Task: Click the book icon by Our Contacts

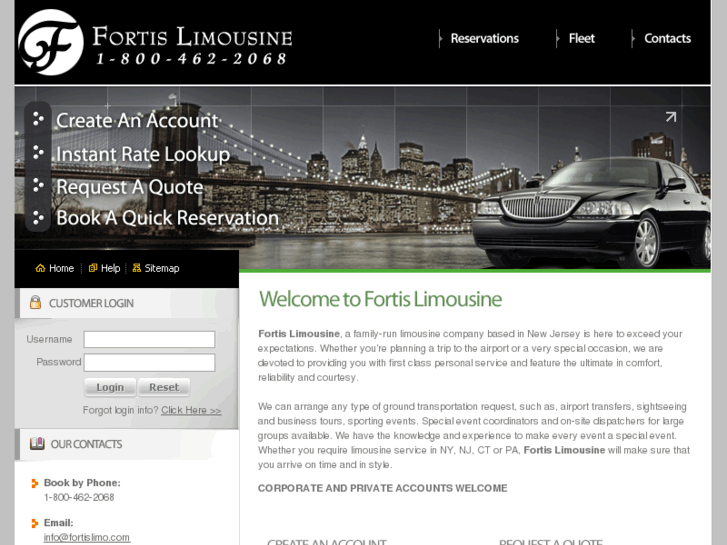Action: 37,444
